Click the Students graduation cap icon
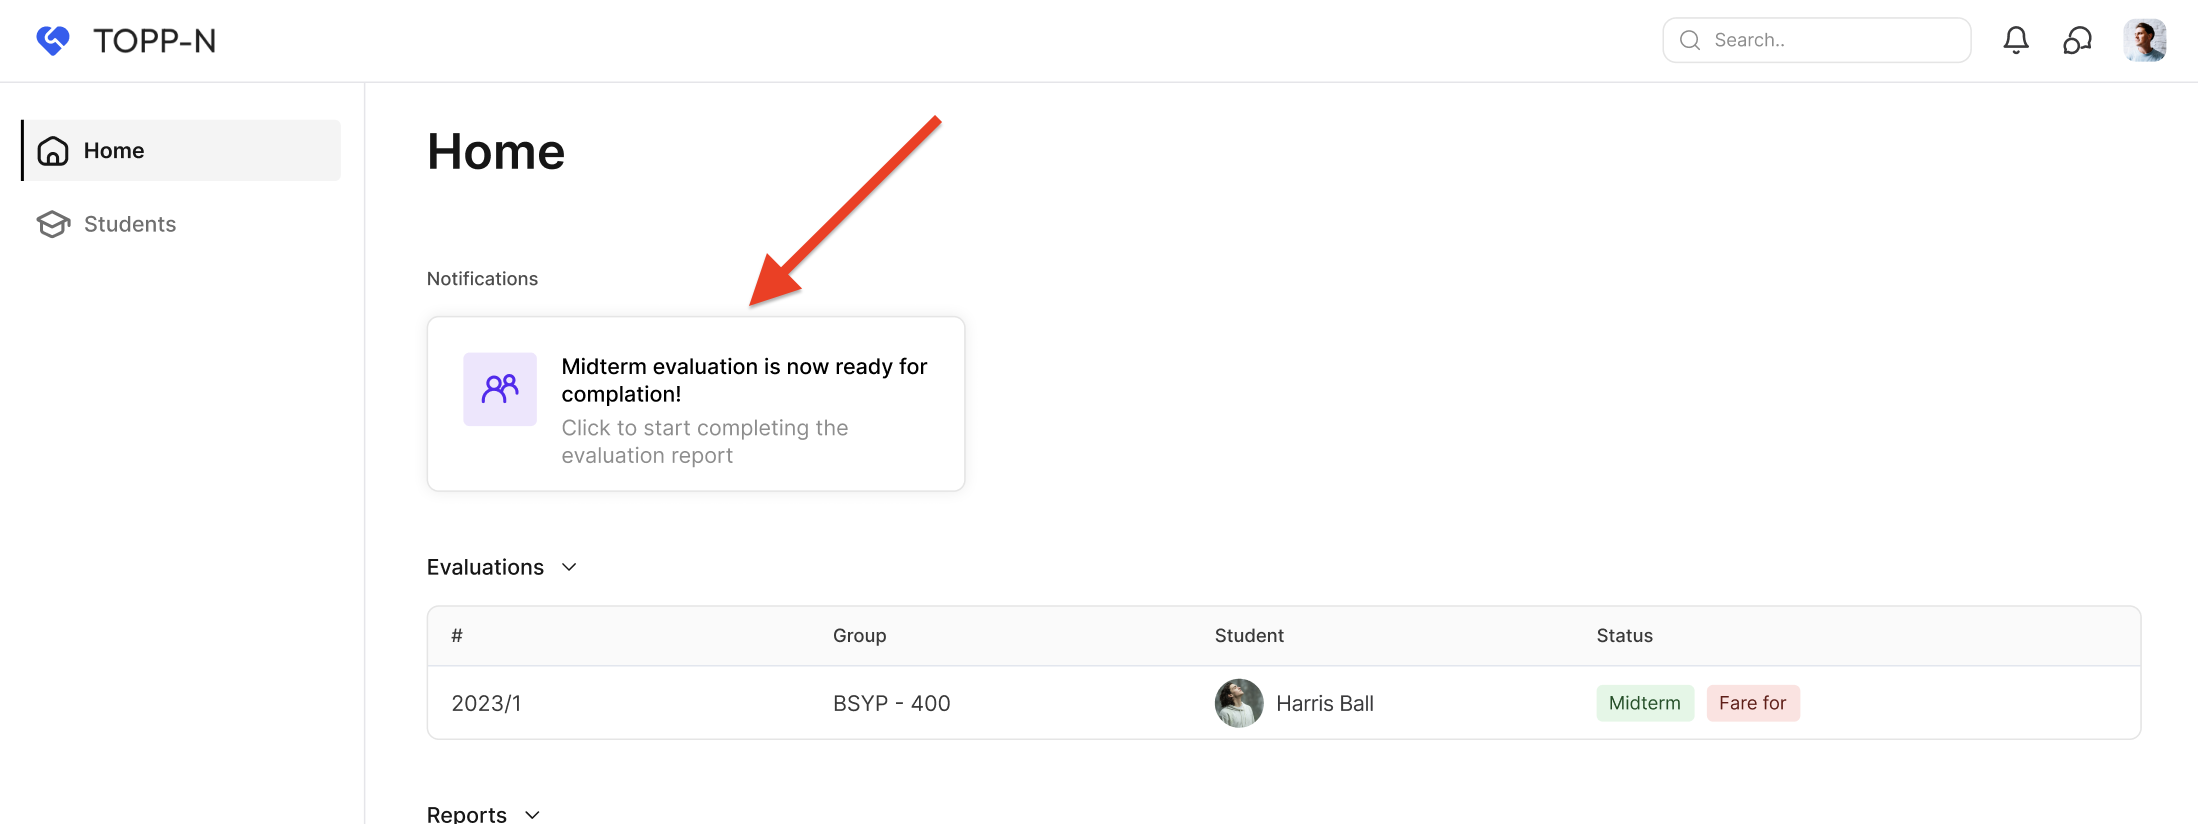 [53, 224]
